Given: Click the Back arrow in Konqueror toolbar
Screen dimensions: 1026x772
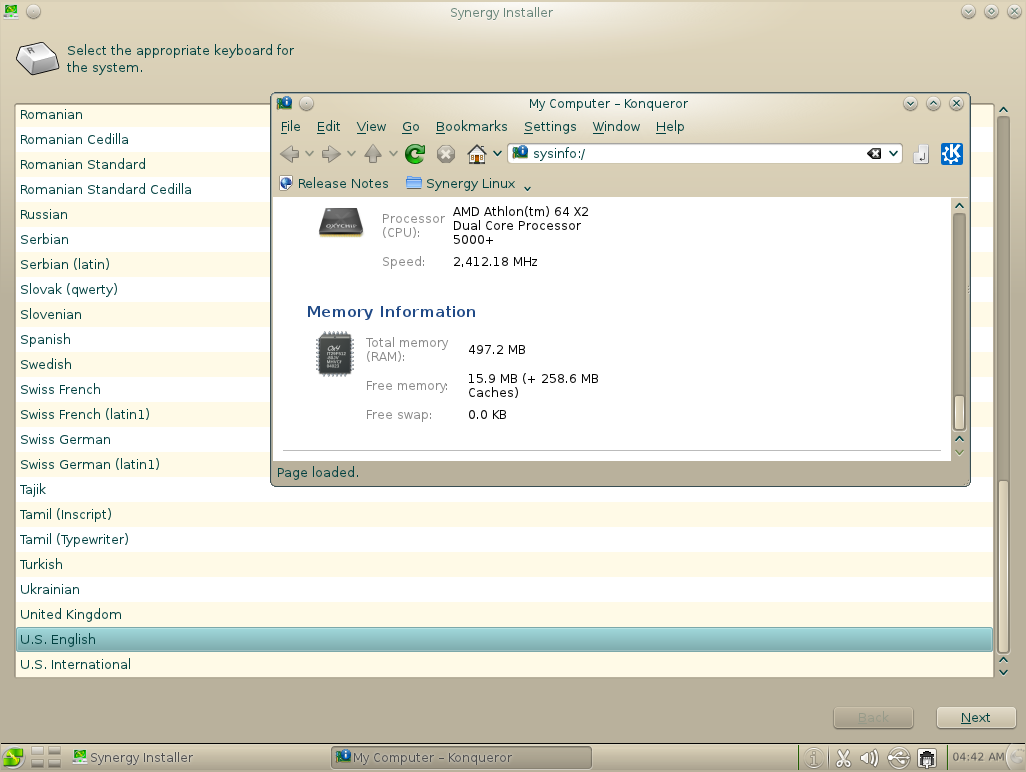Looking at the screenshot, I should (x=289, y=154).
